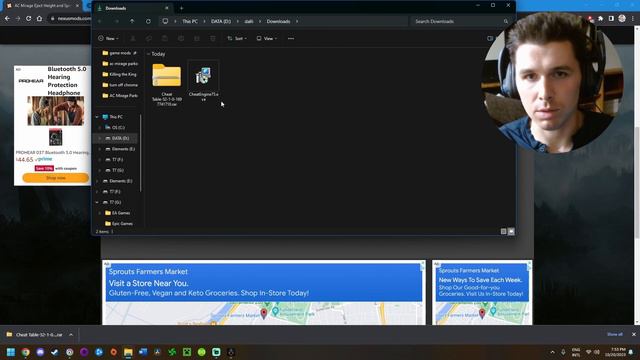Click Chrome home button
Screen dimensions: 640x360
(x=39, y=18)
